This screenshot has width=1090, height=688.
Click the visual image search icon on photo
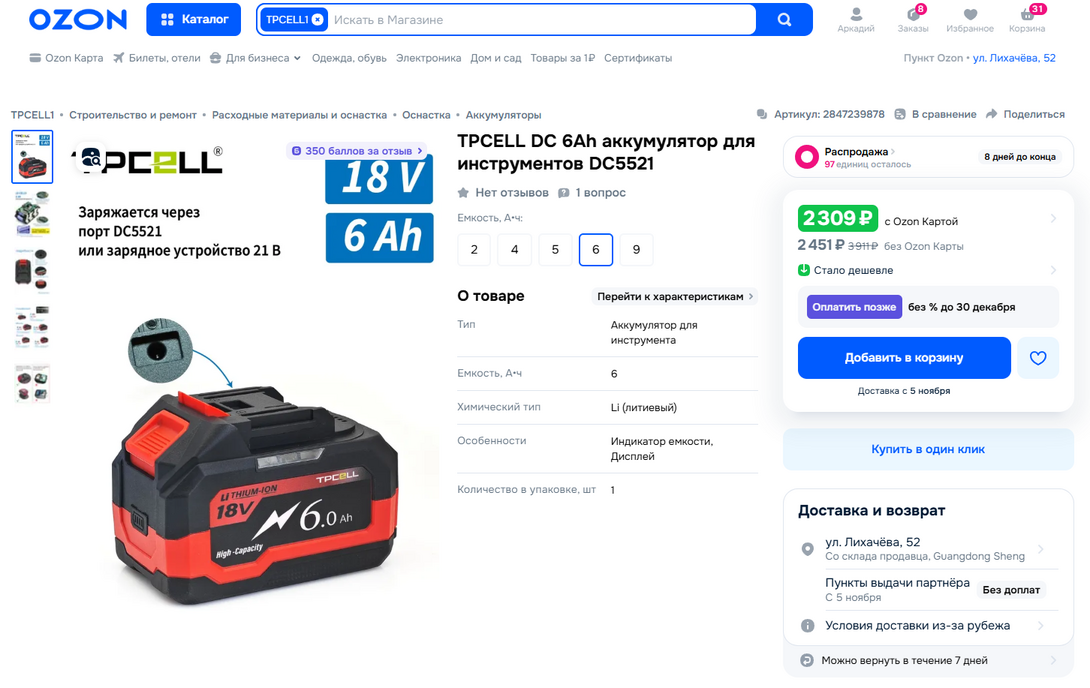[x=91, y=158]
